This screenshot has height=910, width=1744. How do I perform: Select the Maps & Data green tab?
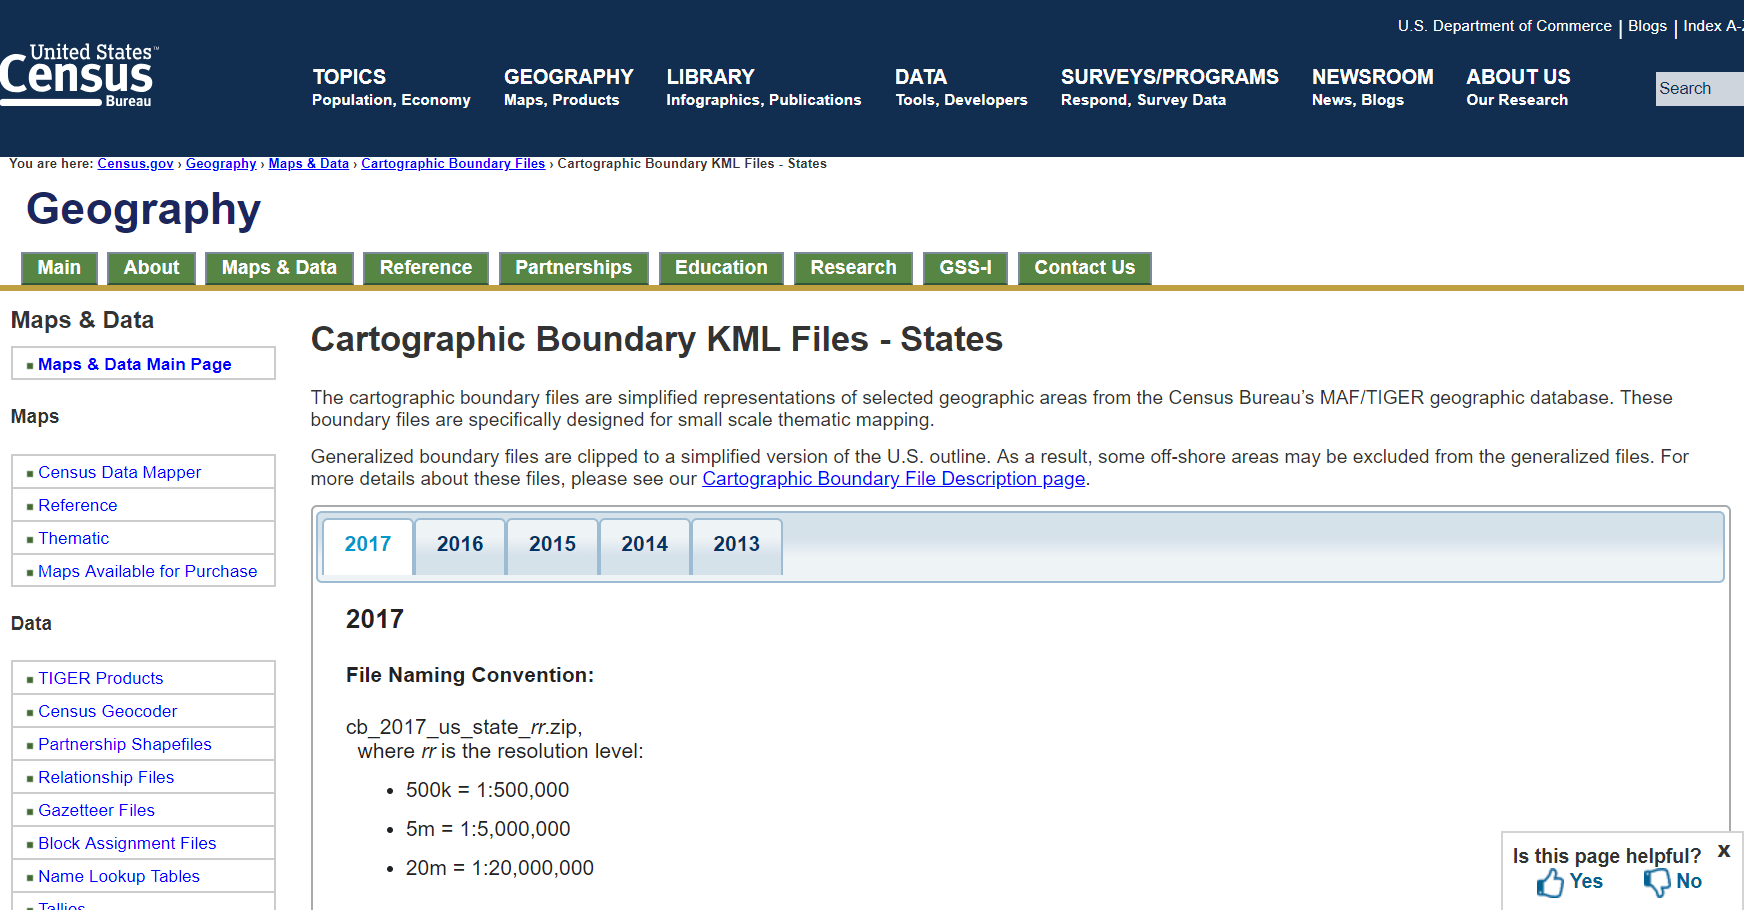[279, 268]
